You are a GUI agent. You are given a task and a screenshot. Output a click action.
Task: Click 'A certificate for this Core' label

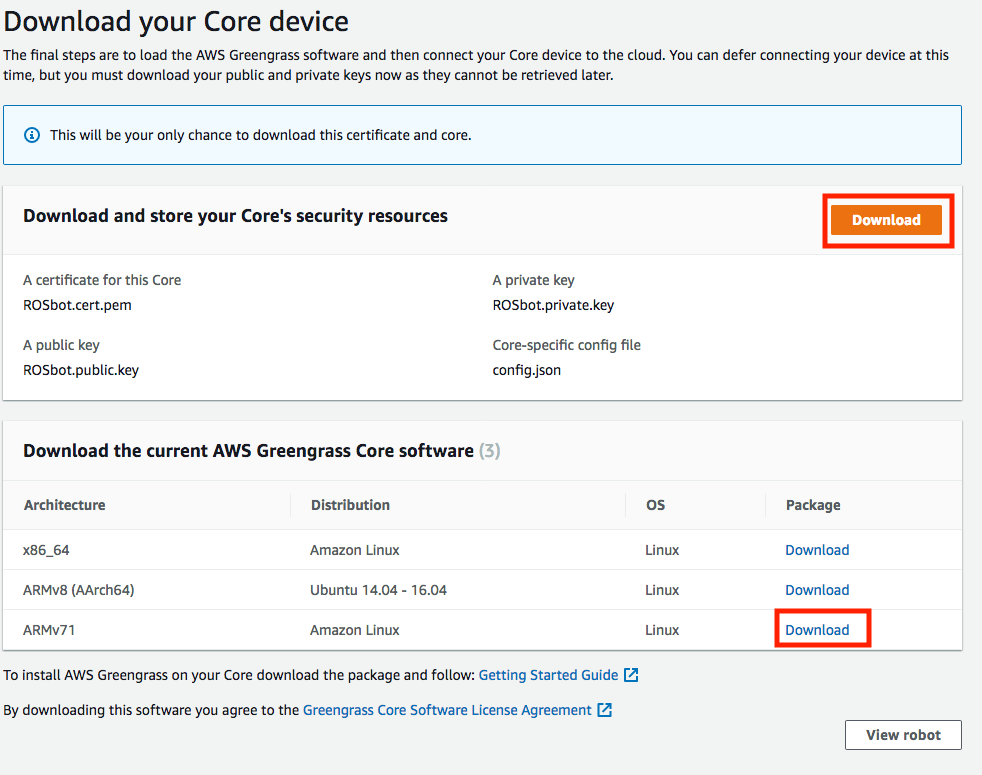tap(102, 280)
